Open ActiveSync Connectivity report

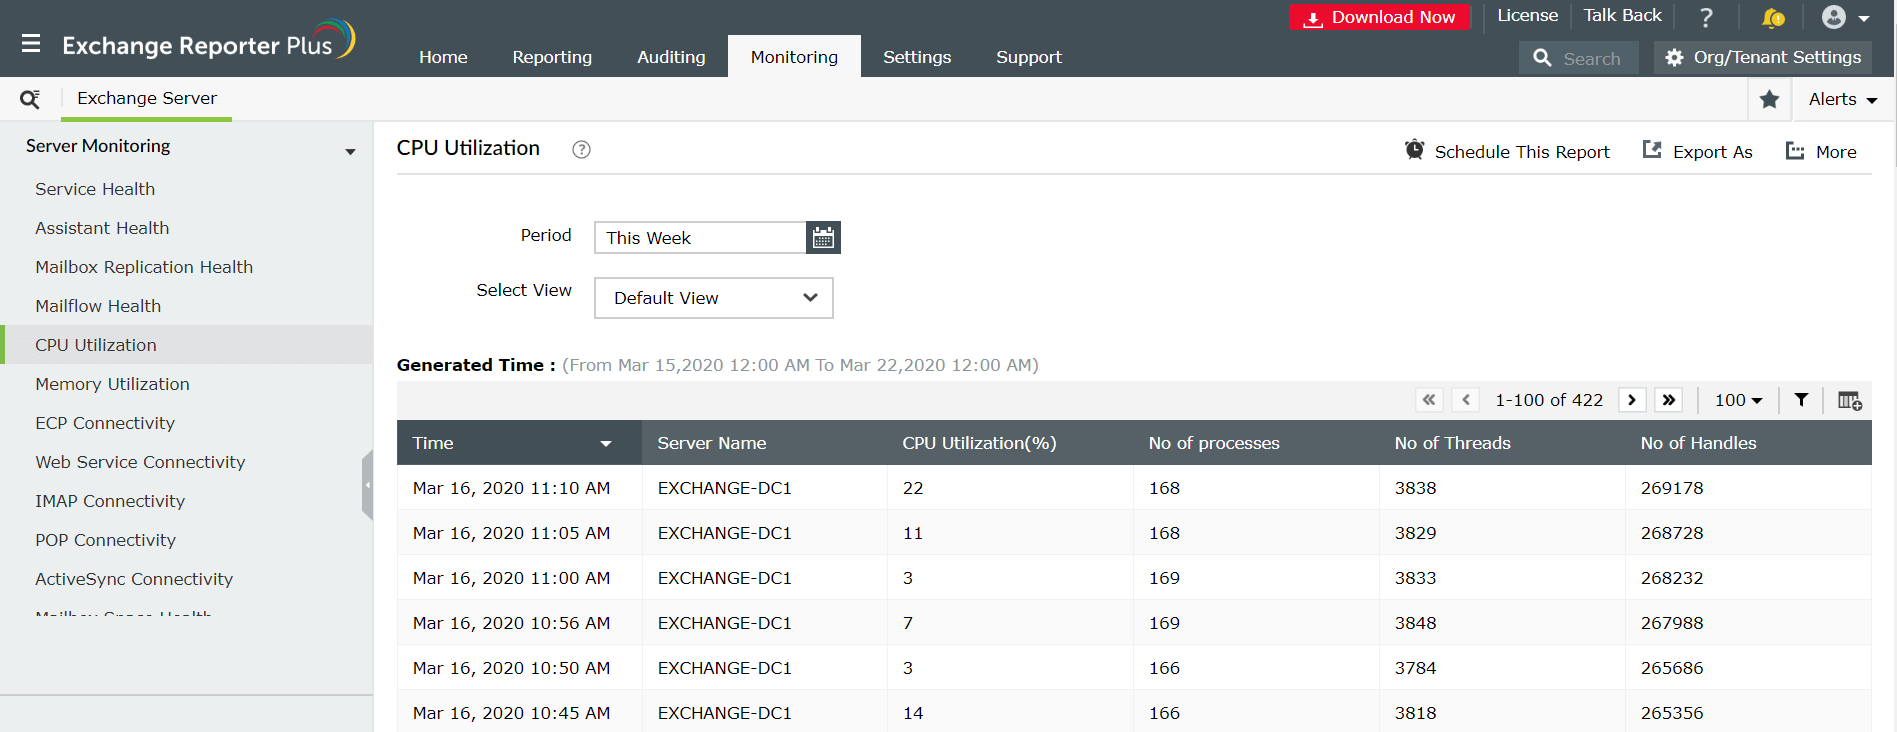(134, 579)
